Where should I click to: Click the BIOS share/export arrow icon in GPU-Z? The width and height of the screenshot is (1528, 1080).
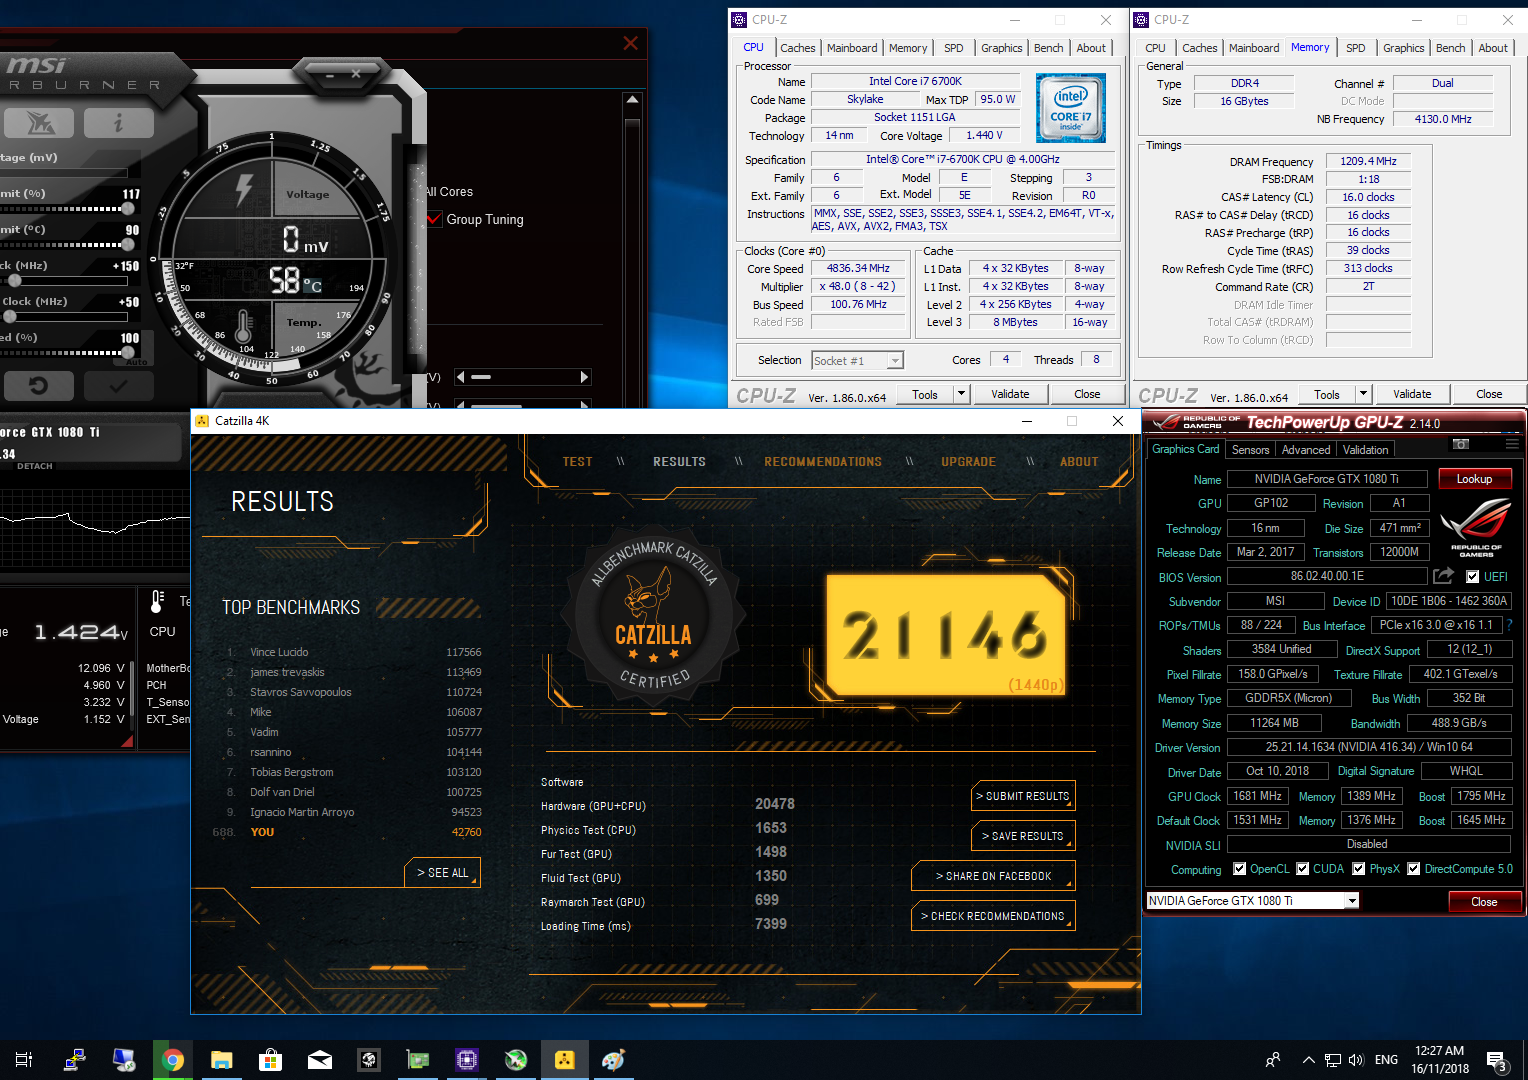(1443, 576)
